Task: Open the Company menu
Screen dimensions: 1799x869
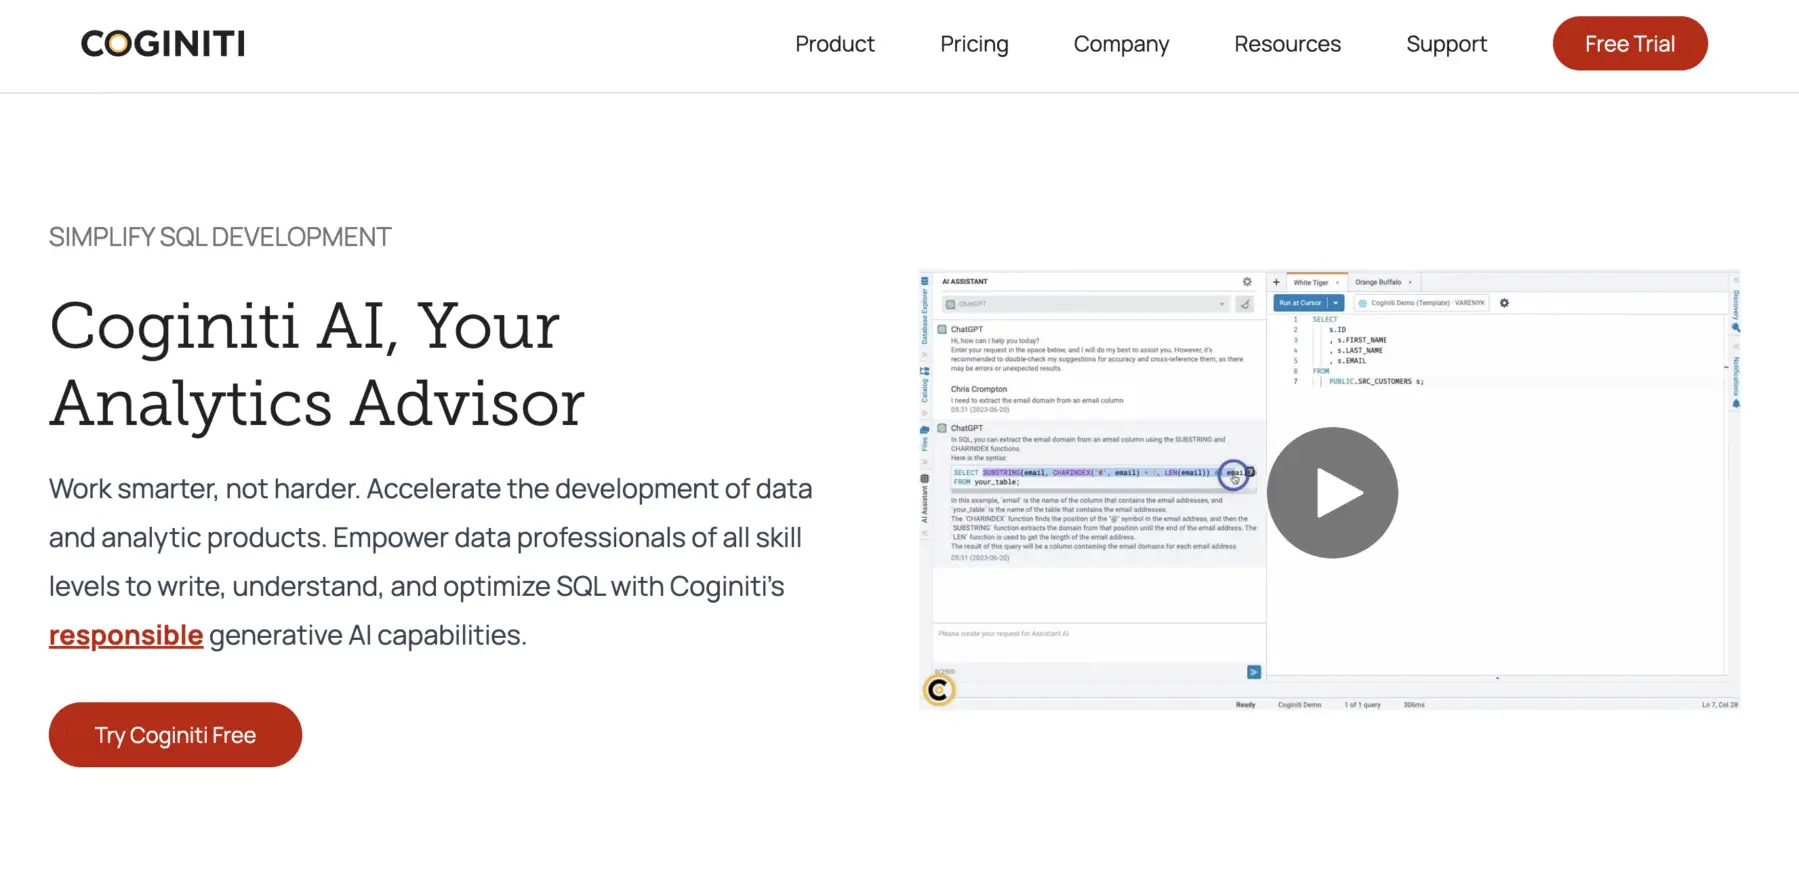Action: coord(1121,44)
